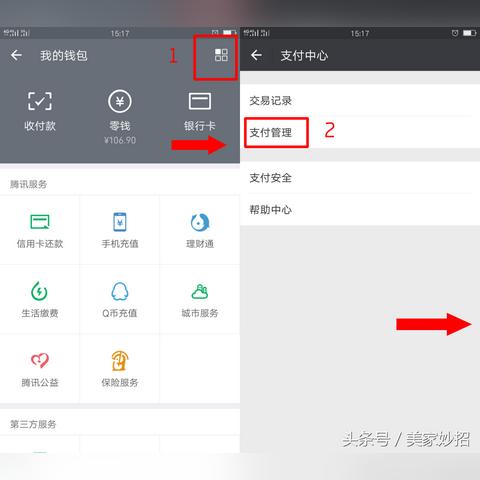Open 零钱 balance yen icon
The height and width of the screenshot is (480, 480).
coord(120,101)
